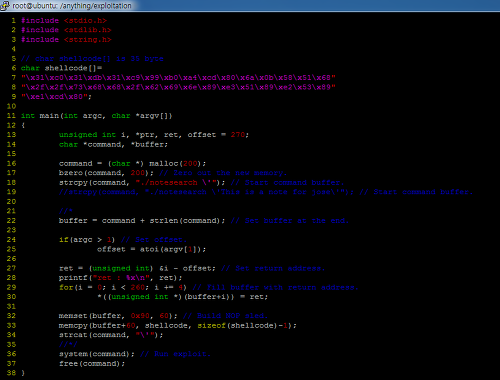500x380 pixels.
Task: Click the shellcode string starting with \x2f\x2f
Action: (178, 87)
